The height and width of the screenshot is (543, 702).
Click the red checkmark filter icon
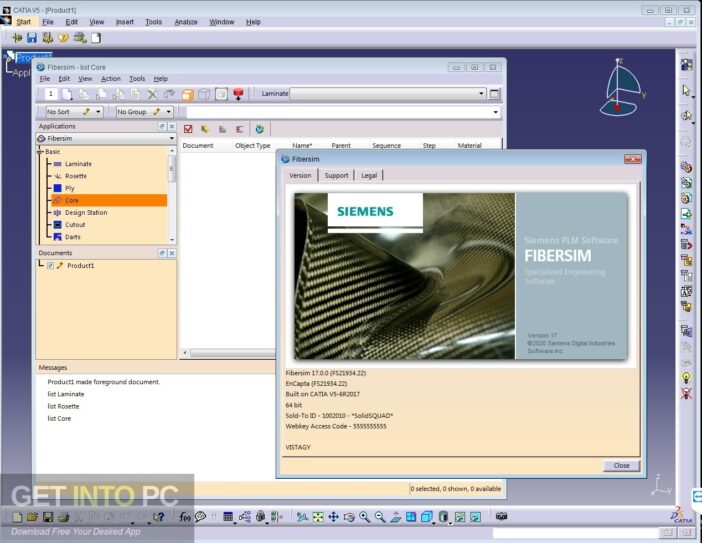(188, 129)
